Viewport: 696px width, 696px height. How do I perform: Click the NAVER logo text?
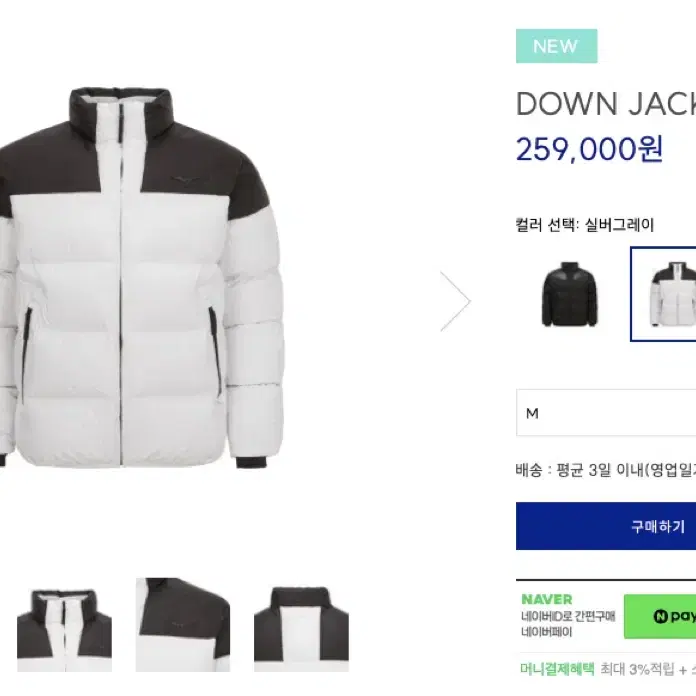pyautogui.click(x=547, y=599)
